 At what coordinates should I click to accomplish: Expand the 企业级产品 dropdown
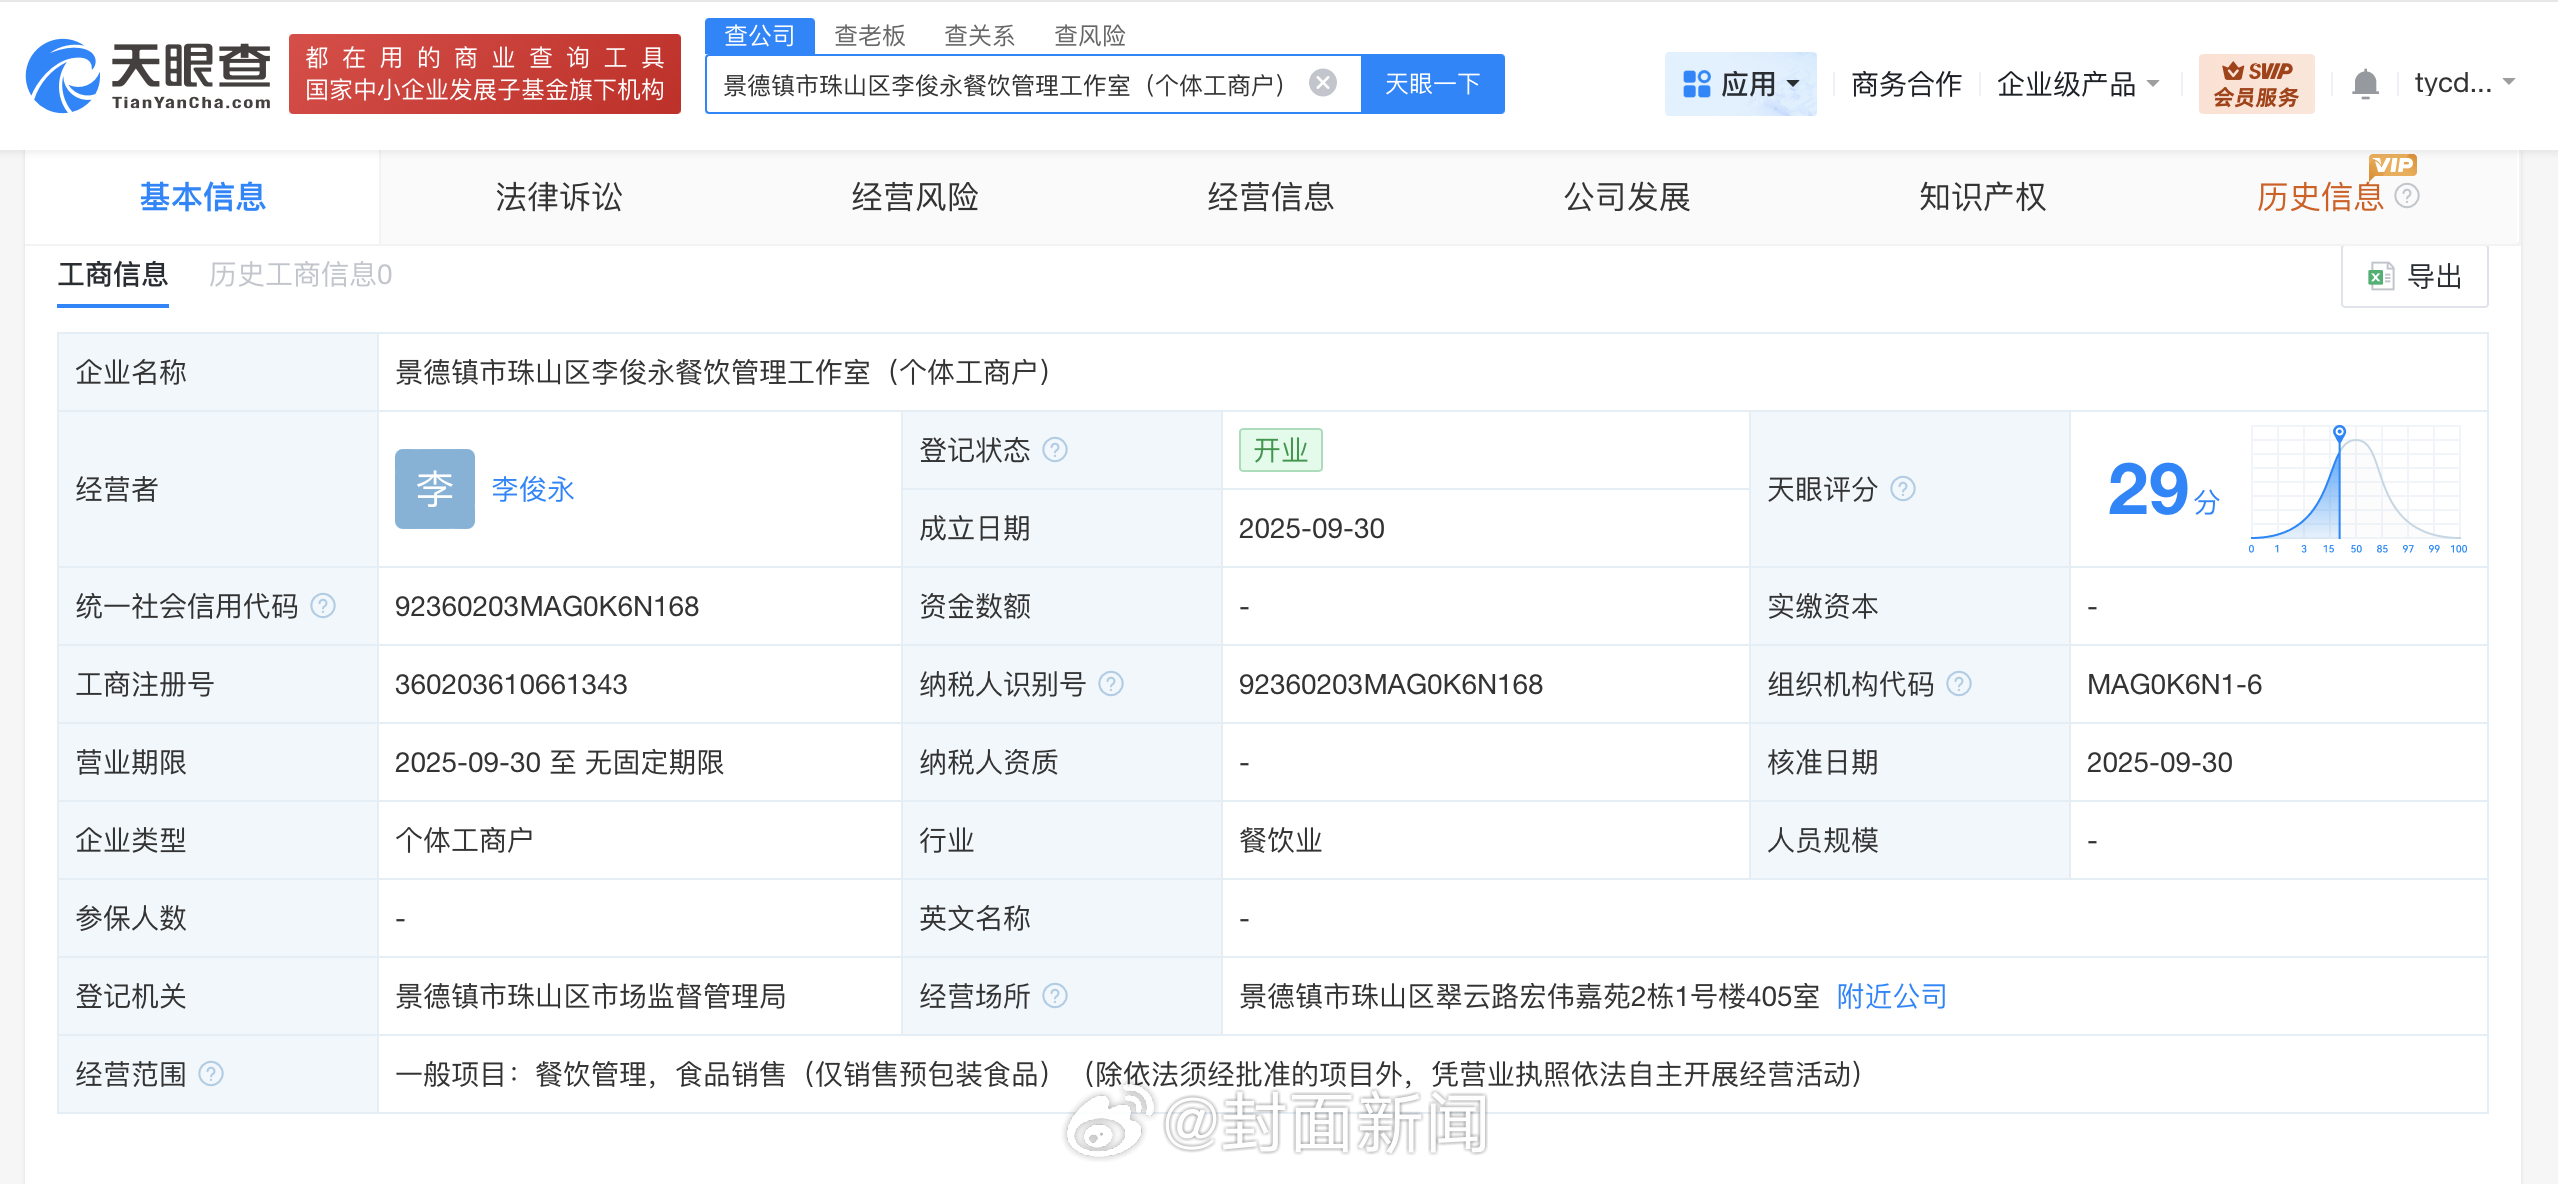(2077, 83)
